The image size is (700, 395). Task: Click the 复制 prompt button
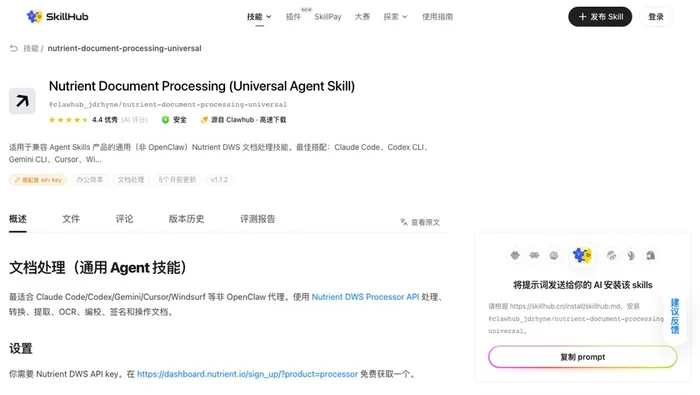pyautogui.click(x=583, y=357)
